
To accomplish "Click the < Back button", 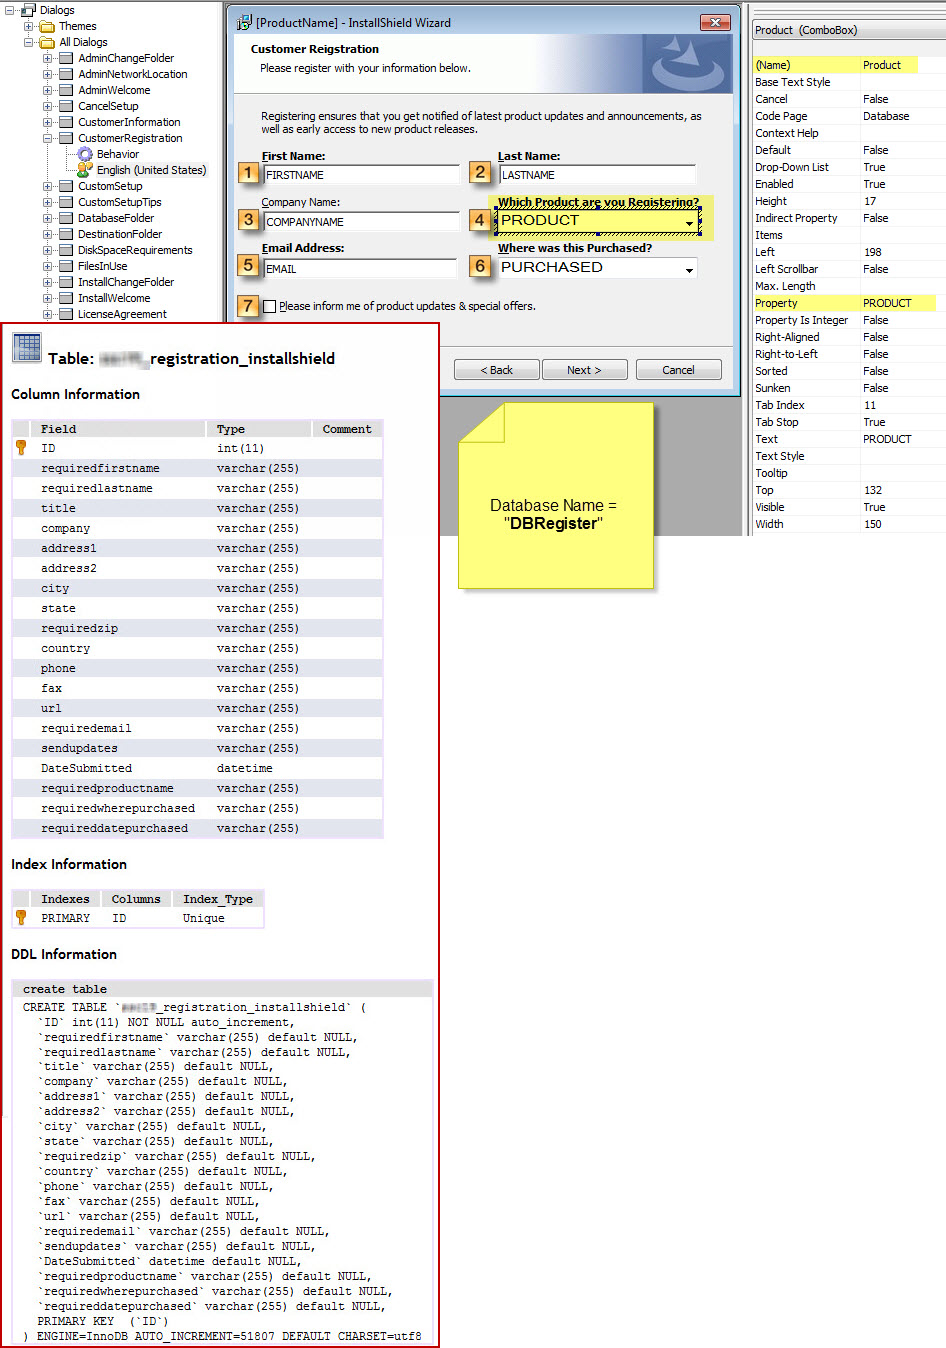I will click(x=496, y=370).
